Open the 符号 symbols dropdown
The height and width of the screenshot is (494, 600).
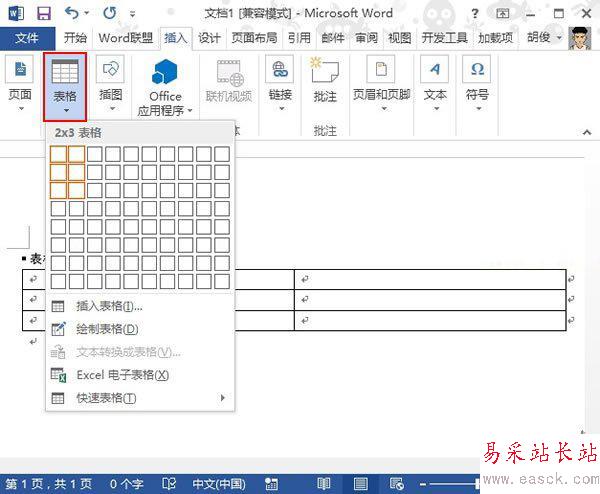(x=477, y=83)
